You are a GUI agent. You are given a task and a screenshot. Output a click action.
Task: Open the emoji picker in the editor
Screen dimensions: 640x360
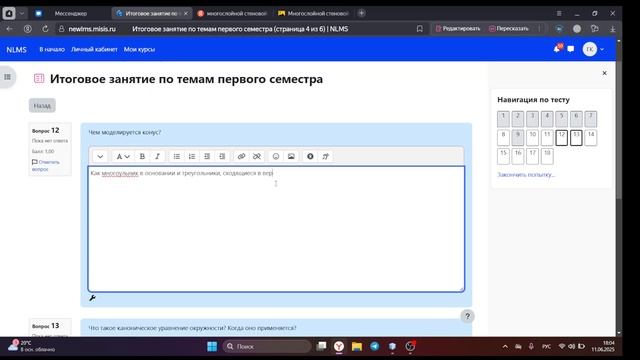pos(276,156)
